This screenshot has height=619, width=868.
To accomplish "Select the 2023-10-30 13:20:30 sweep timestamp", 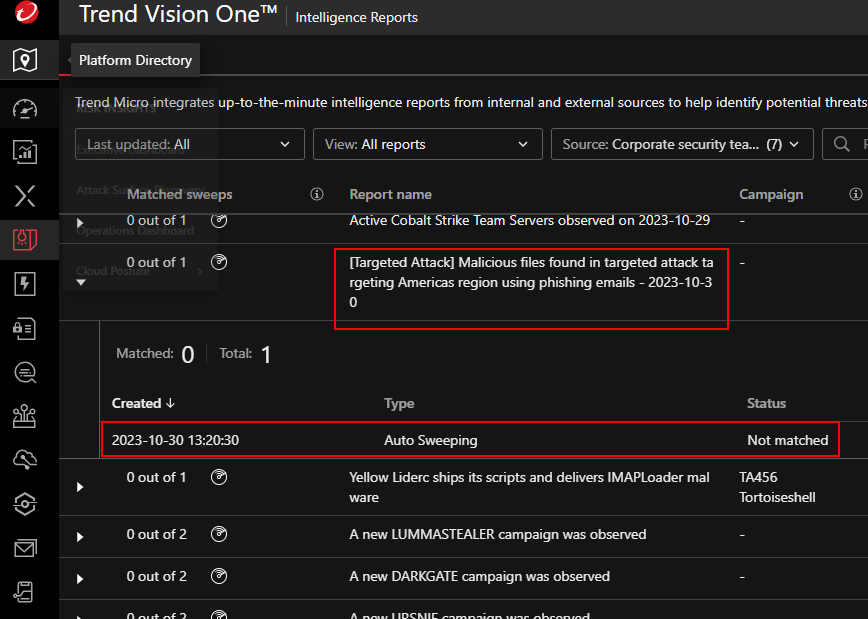I will tap(175, 440).
